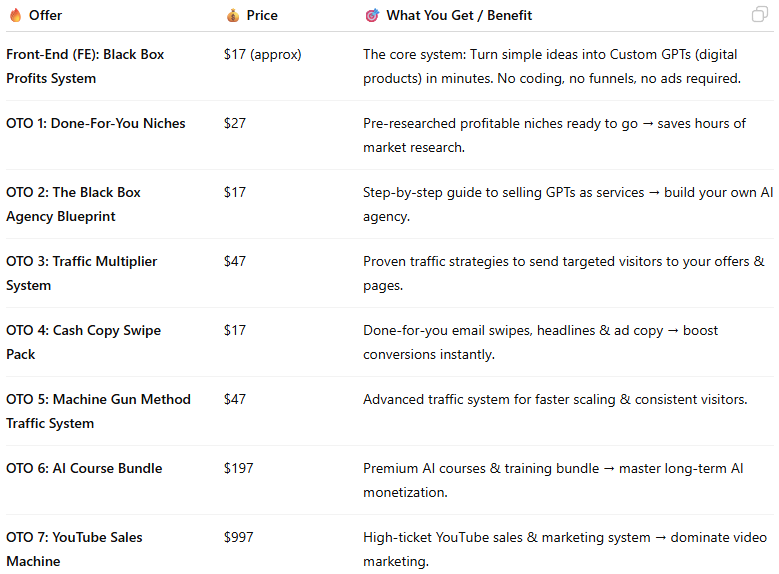The height and width of the screenshot is (574, 779).
Task: Select the Offer column header text
Action: tap(45, 15)
